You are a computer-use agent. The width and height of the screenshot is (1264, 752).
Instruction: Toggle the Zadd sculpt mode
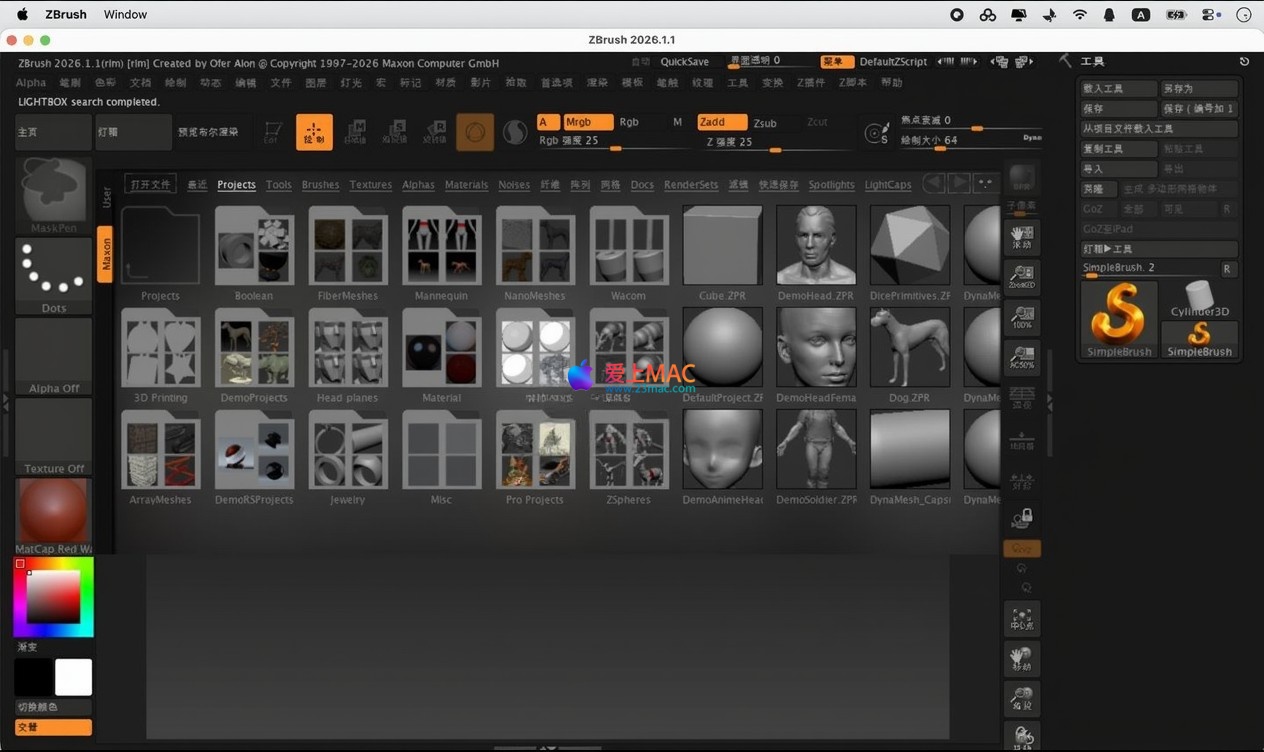tap(721, 122)
